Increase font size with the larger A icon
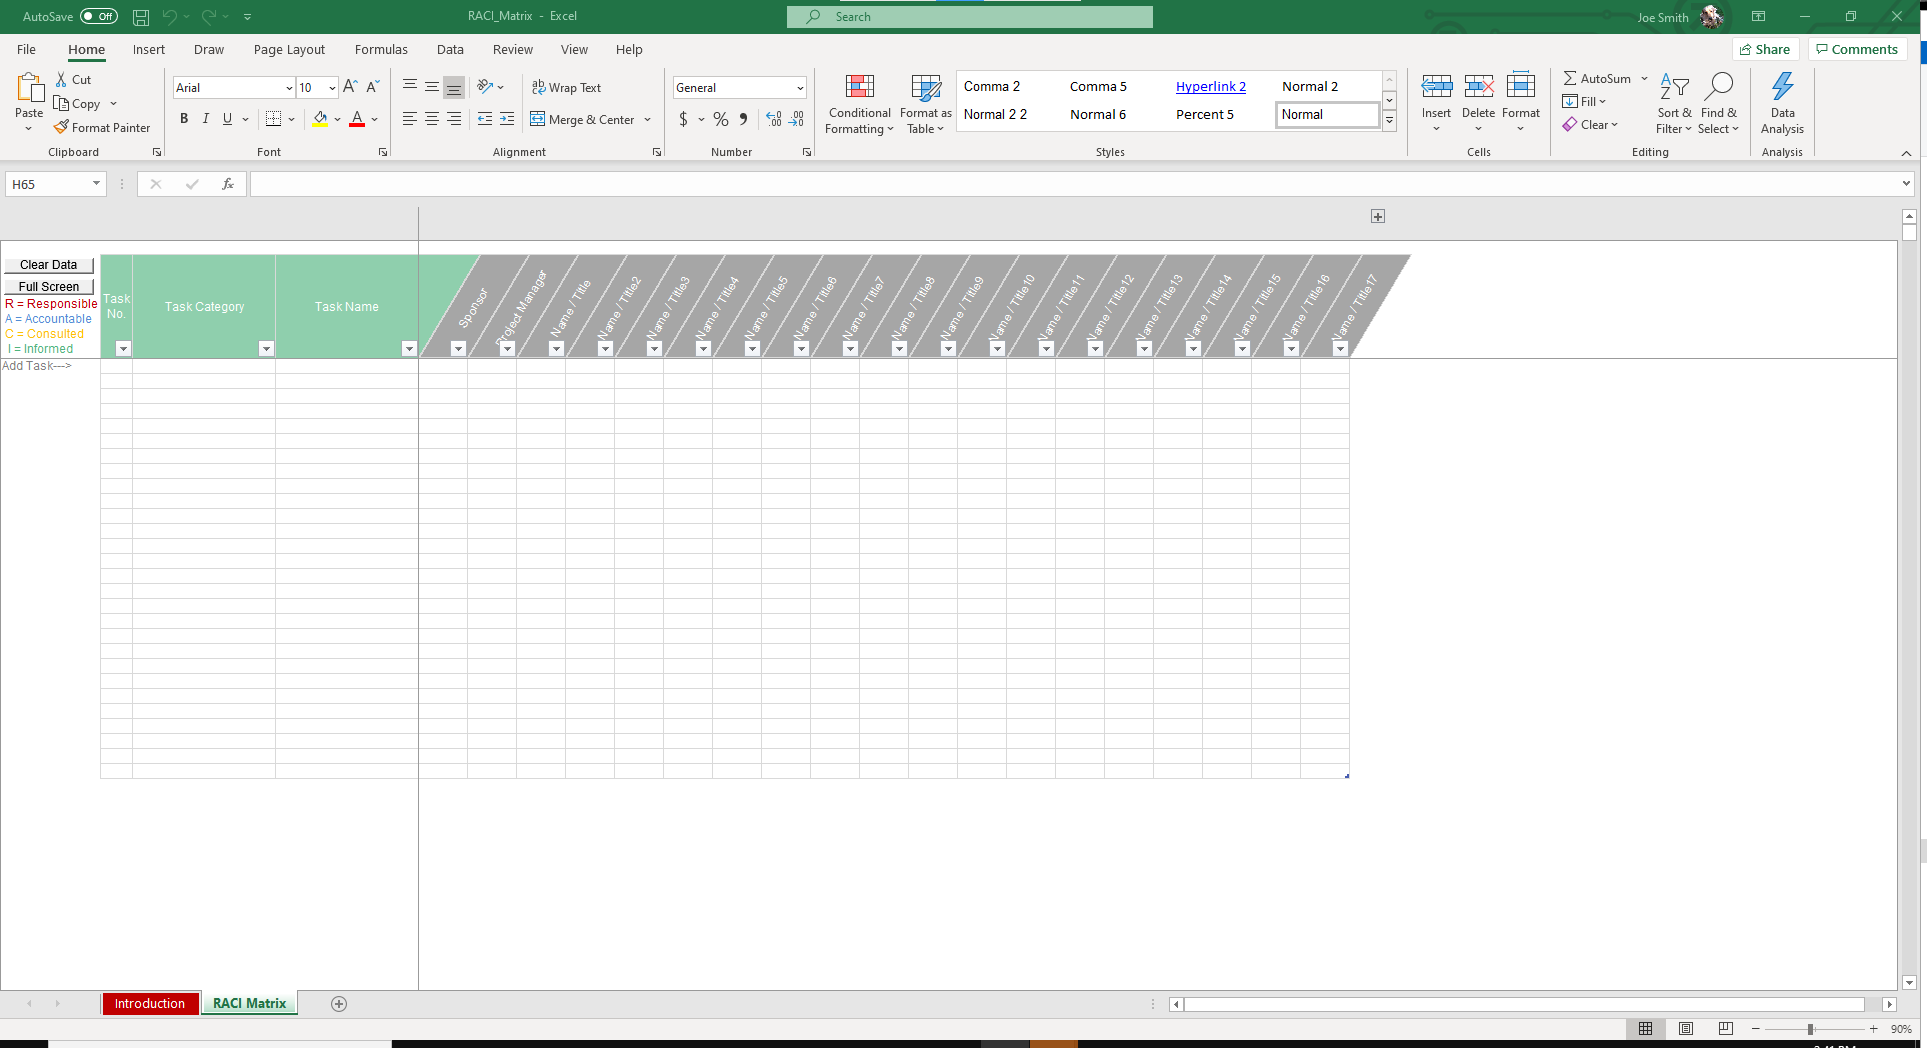The height and width of the screenshot is (1048, 1927). (350, 87)
